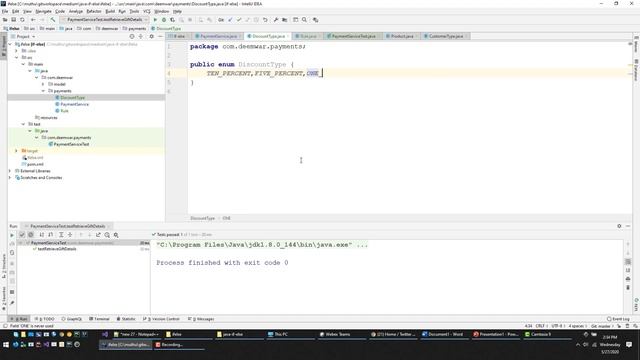
Task: Select testRetrieveGiftDetails in test results
Action: [x=57, y=249]
